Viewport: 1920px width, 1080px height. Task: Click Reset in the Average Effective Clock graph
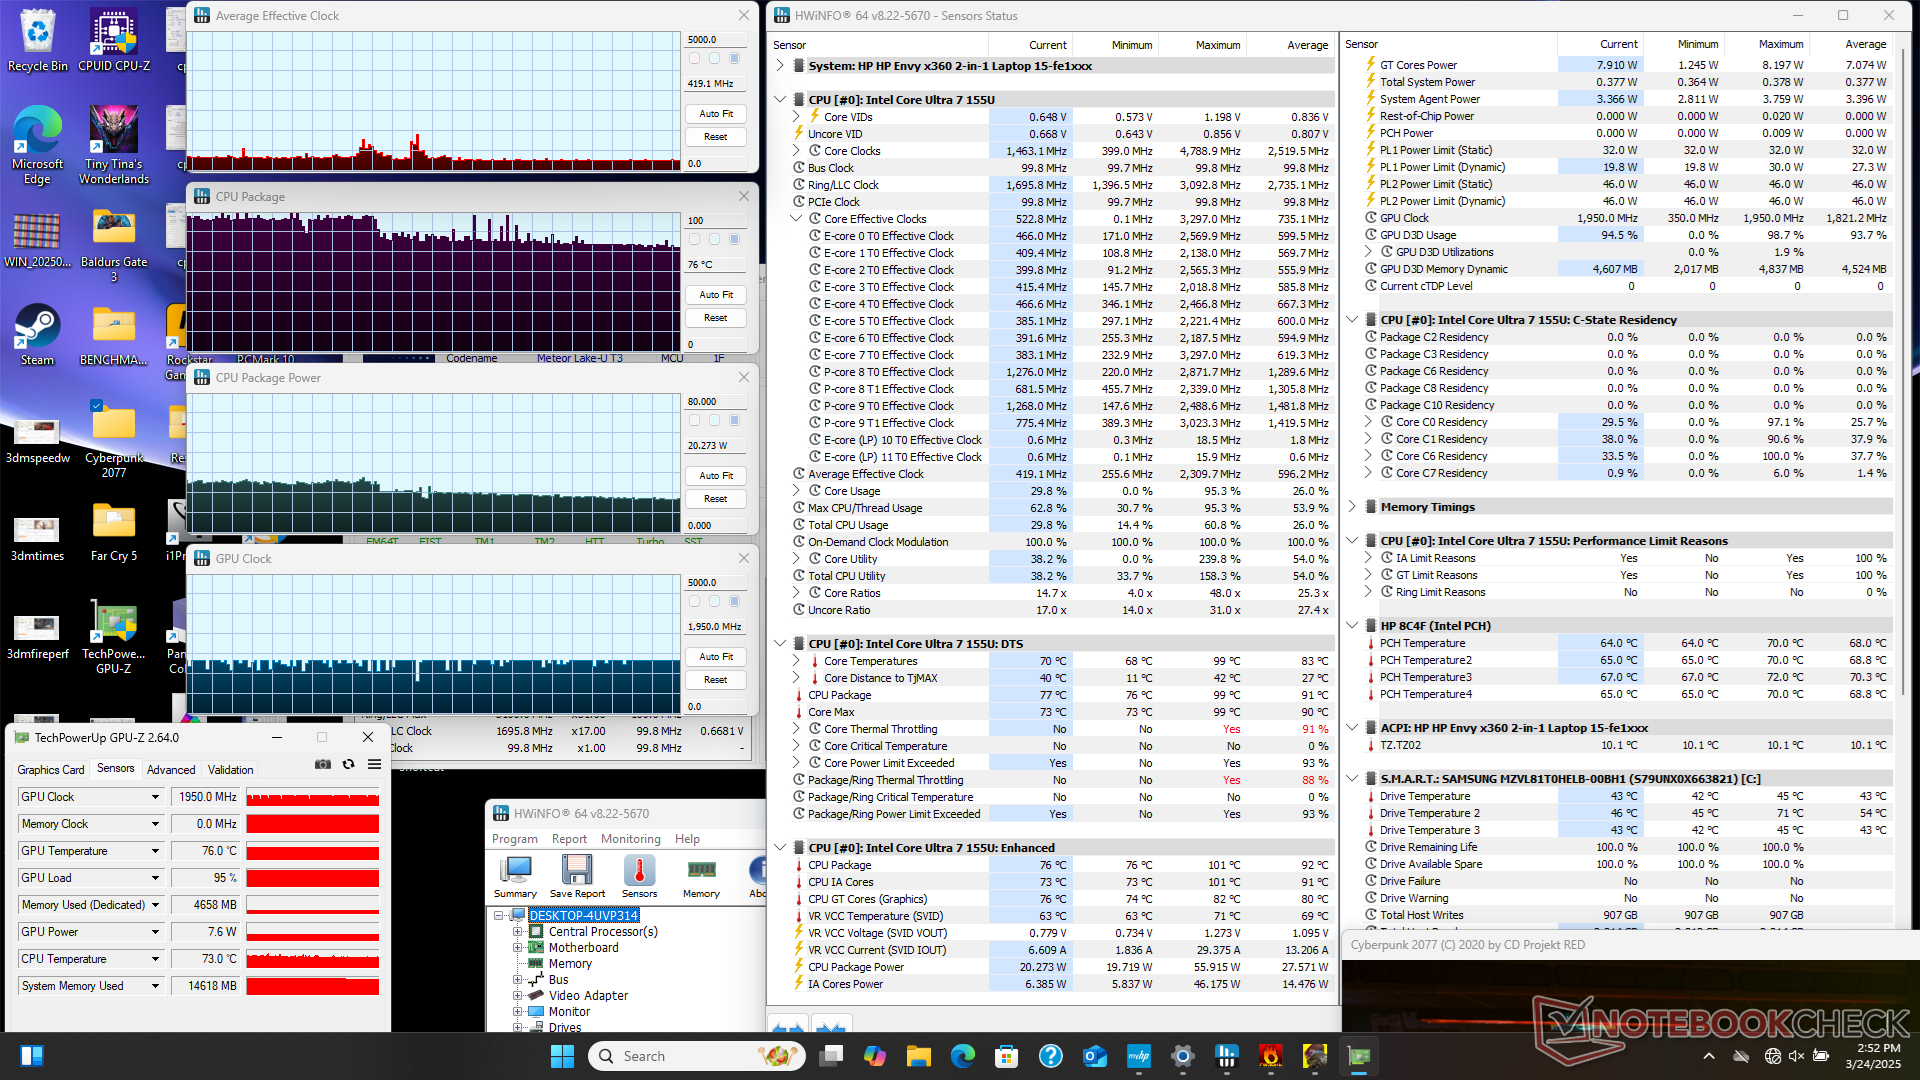(716, 137)
